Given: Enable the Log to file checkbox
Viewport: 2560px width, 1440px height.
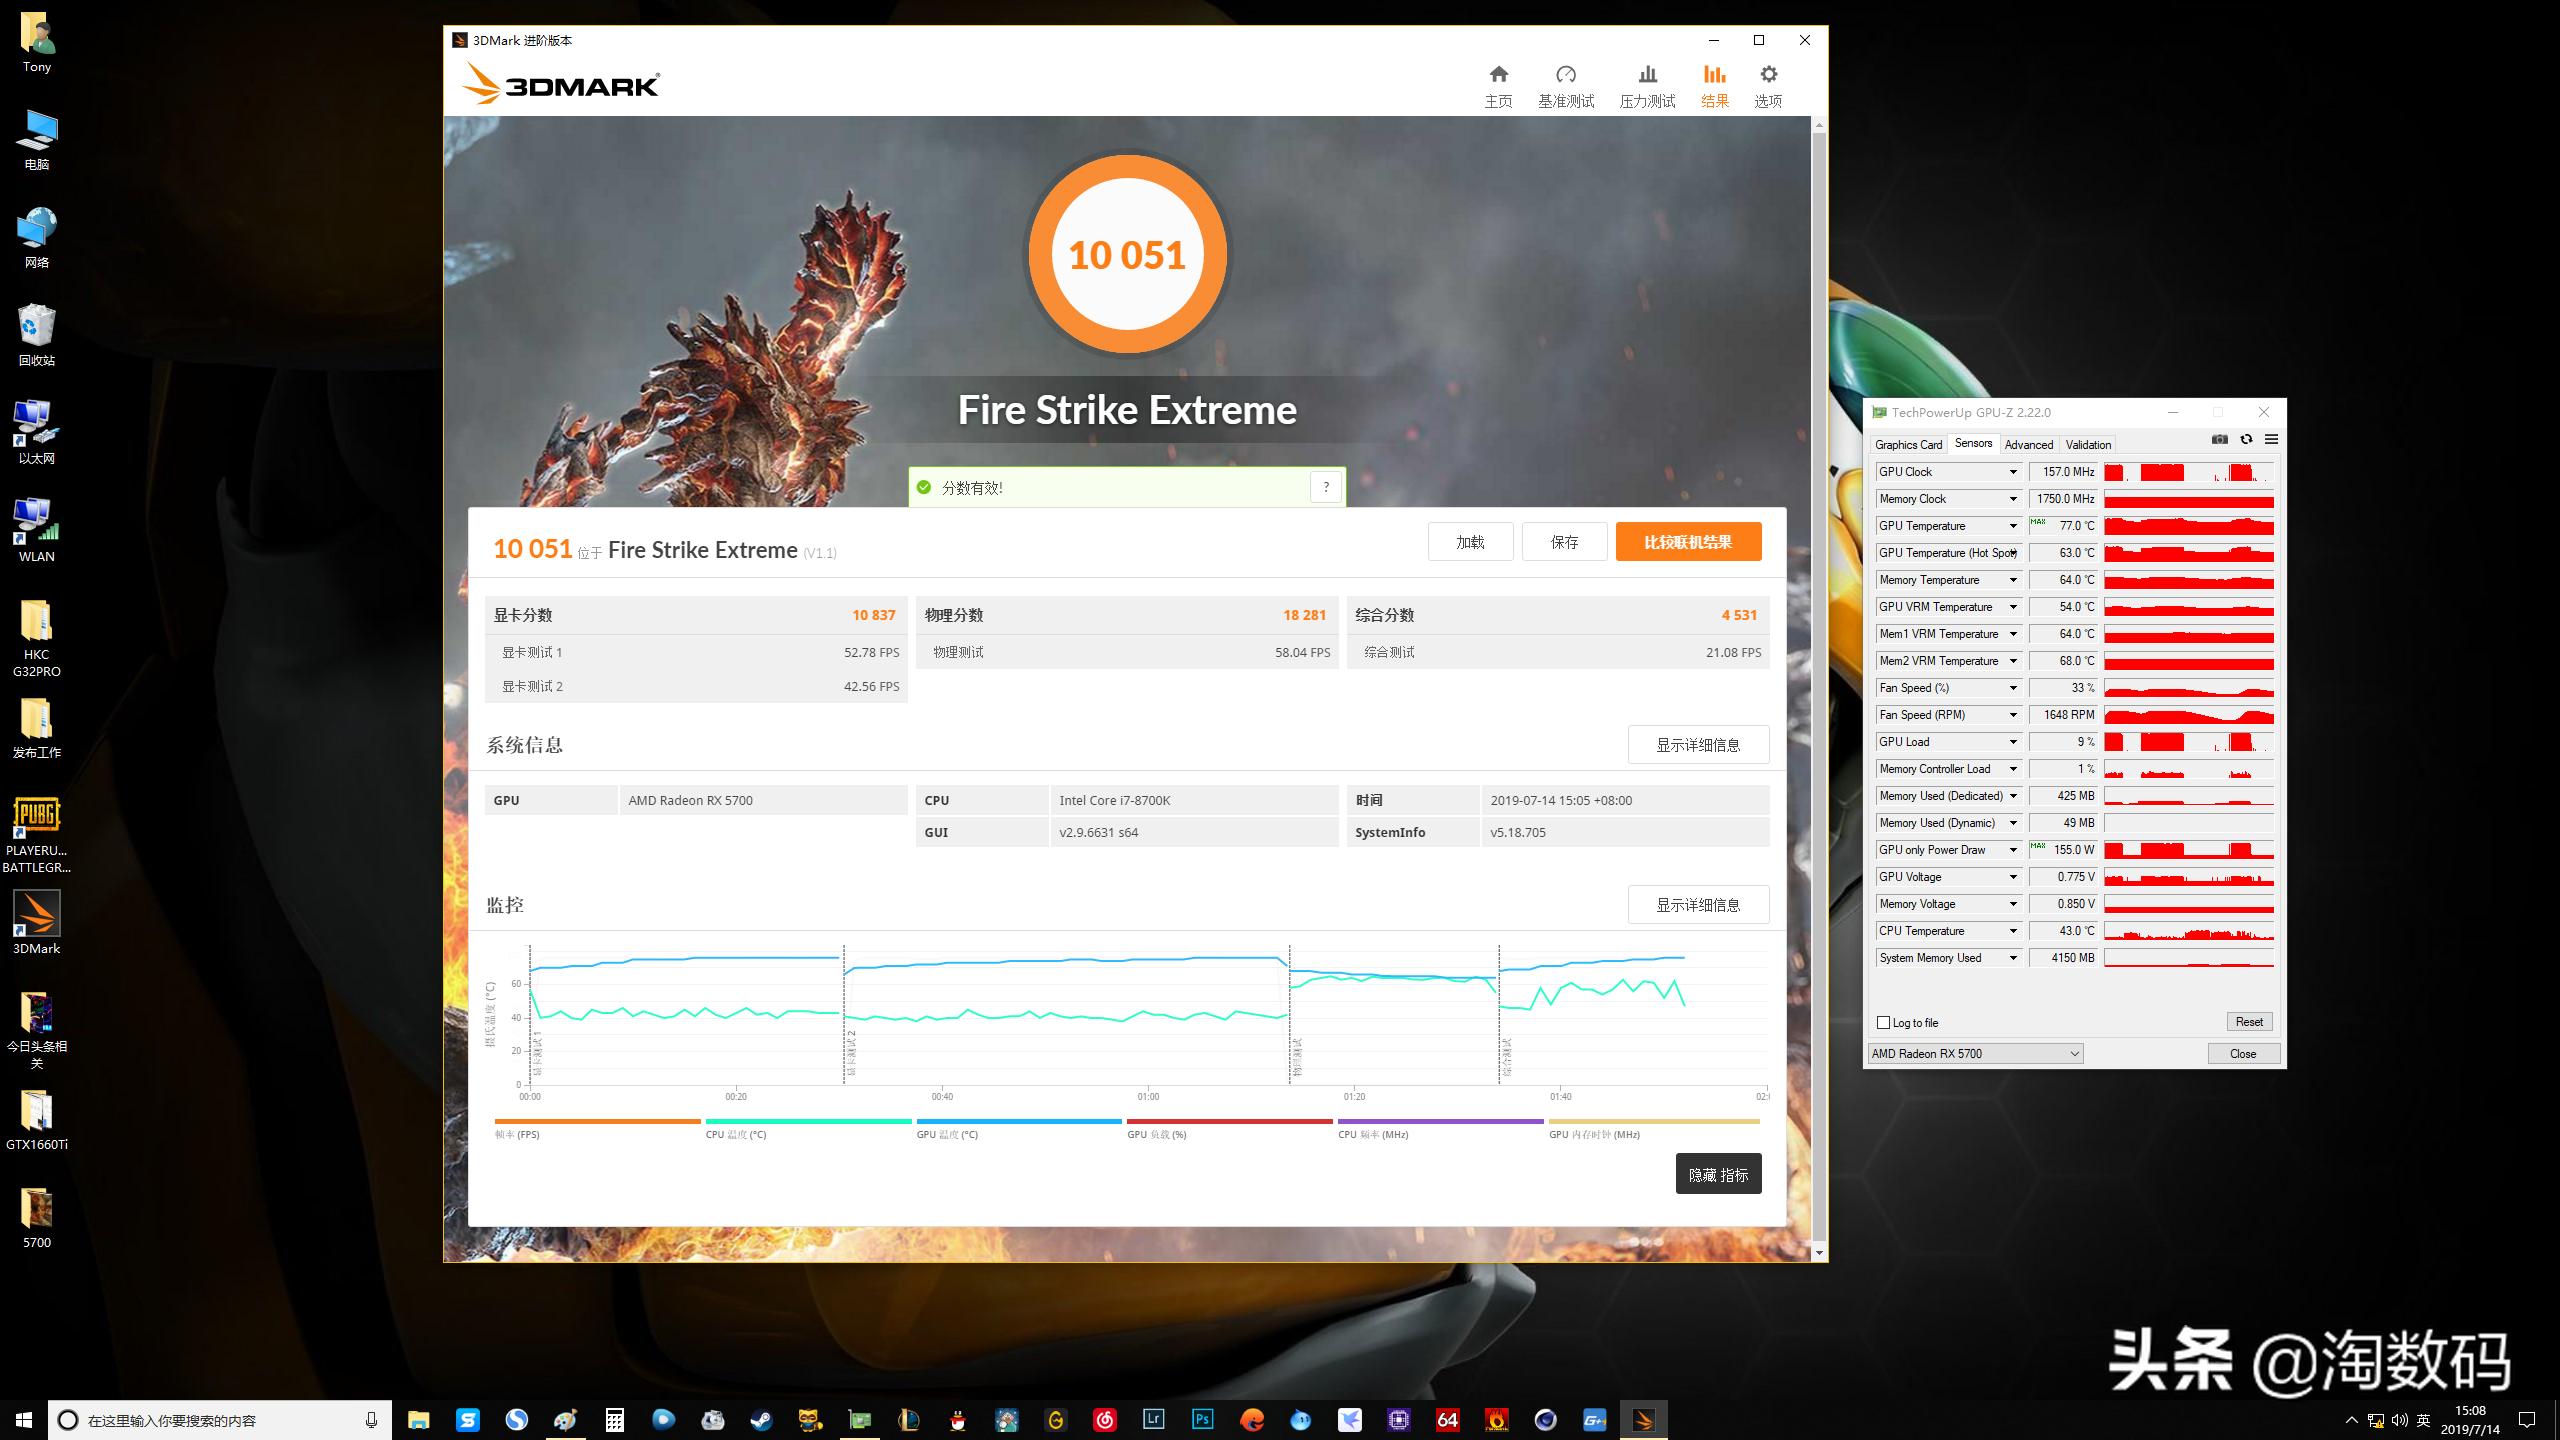Looking at the screenshot, I should pyautogui.click(x=1884, y=1023).
